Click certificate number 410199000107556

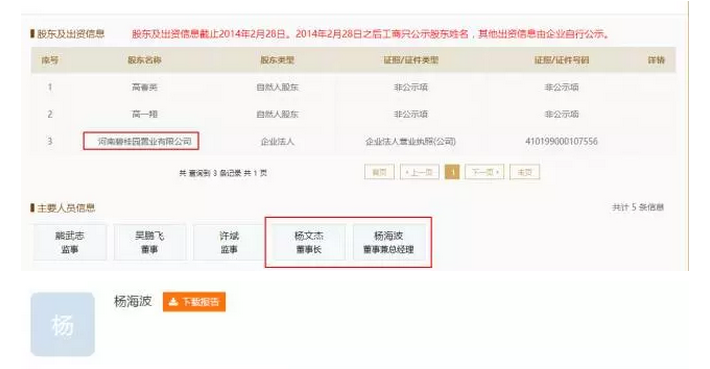click(x=561, y=141)
